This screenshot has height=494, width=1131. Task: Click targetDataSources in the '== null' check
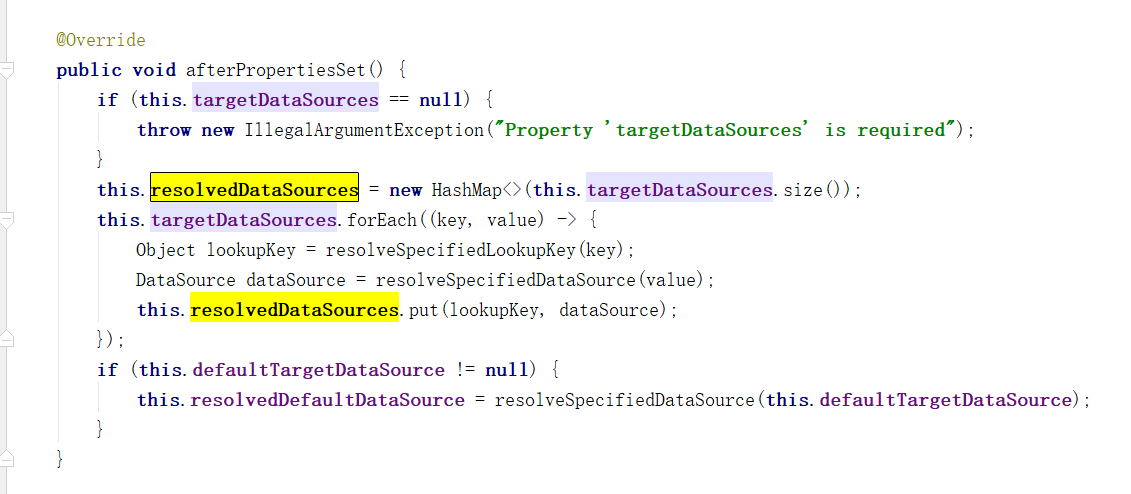pyautogui.click(x=286, y=100)
